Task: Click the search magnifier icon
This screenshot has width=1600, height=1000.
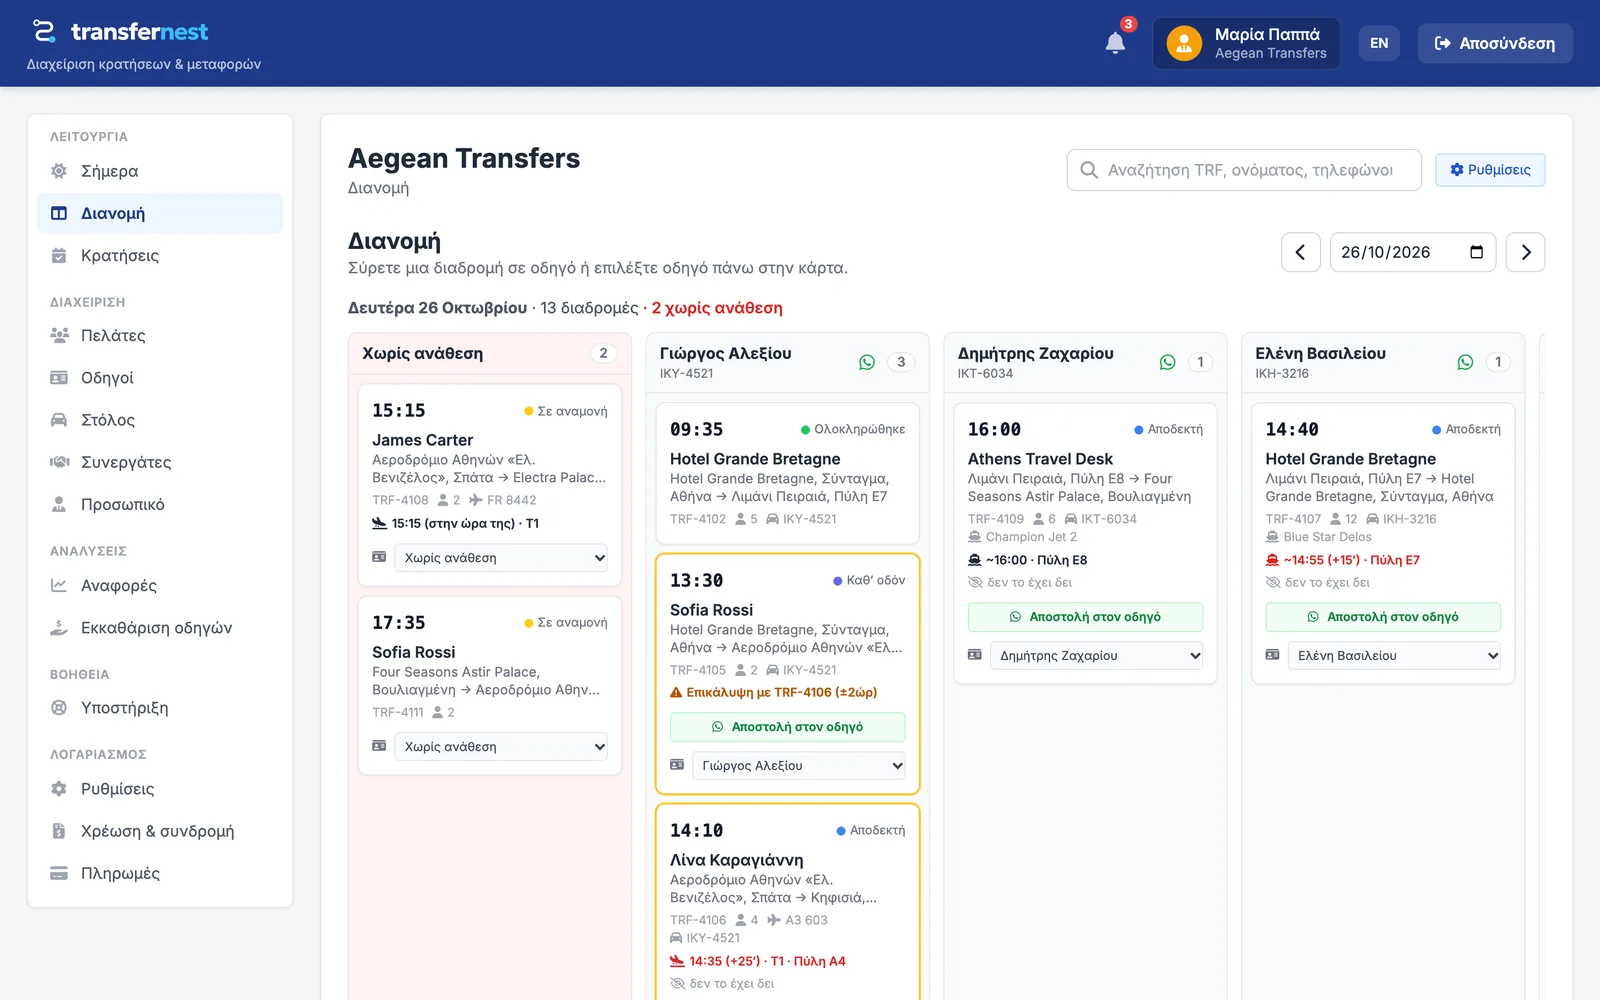Action: pyautogui.click(x=1089, y=170)
